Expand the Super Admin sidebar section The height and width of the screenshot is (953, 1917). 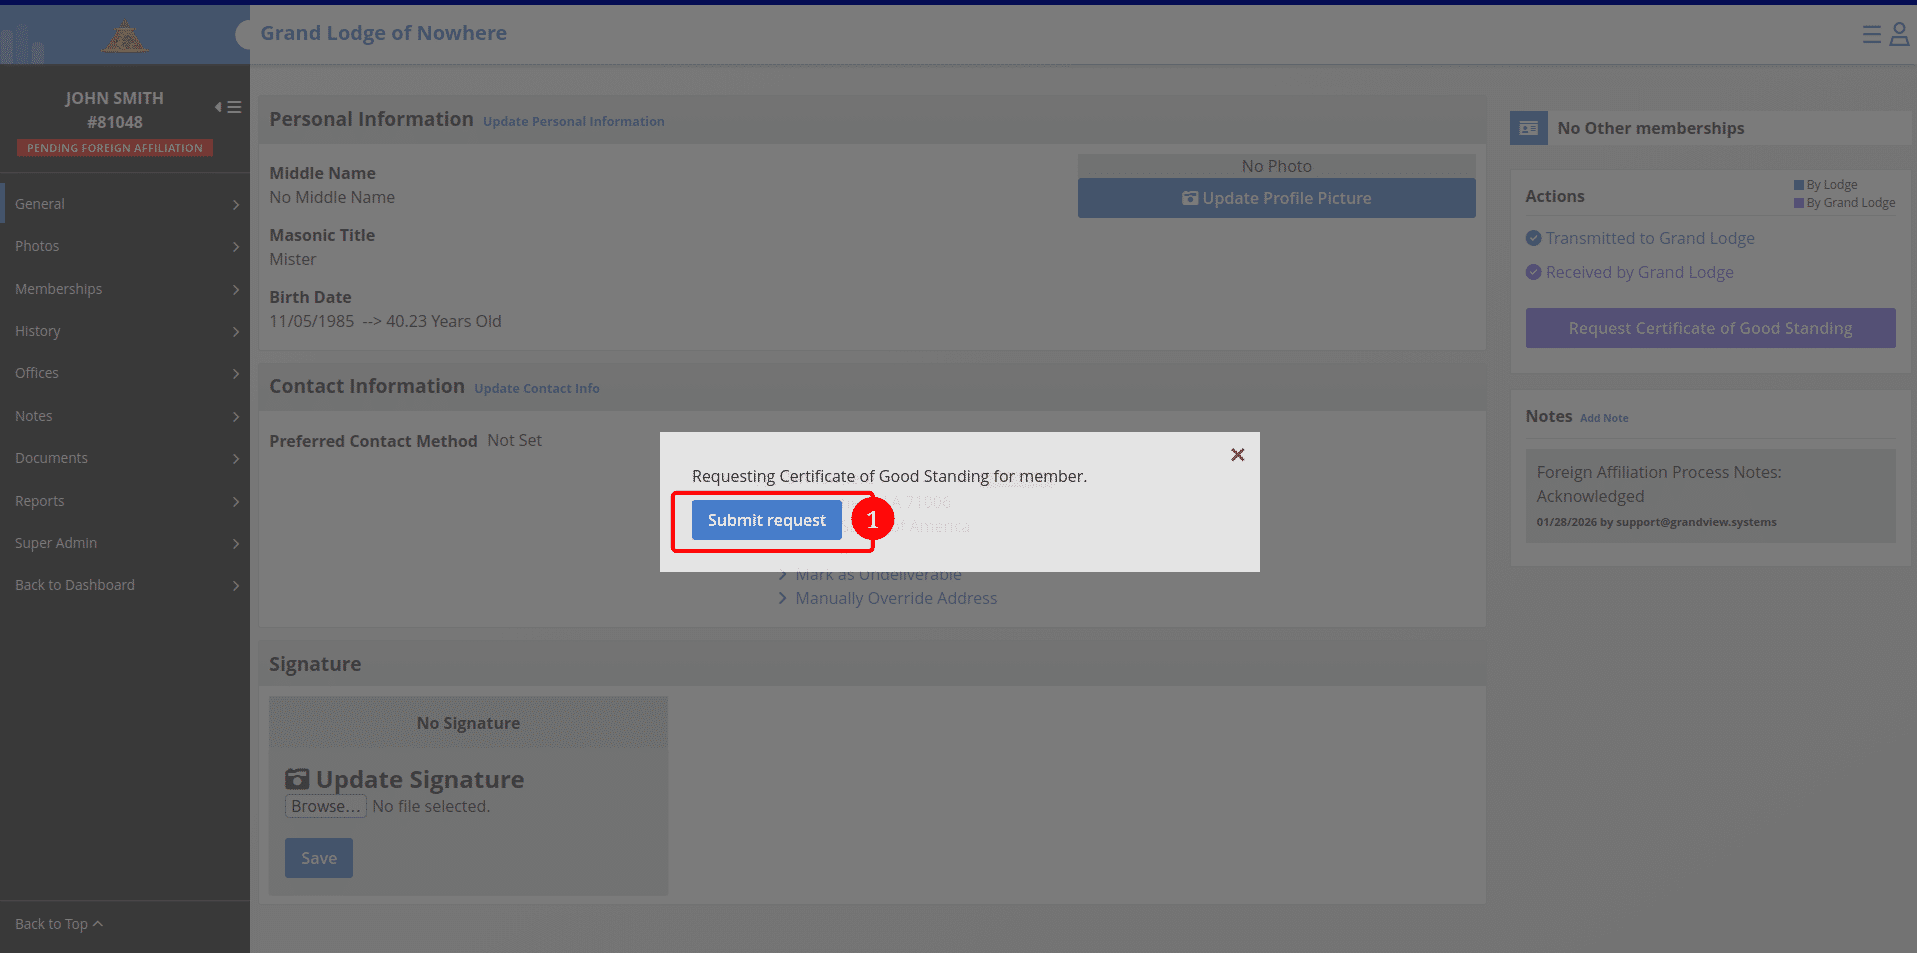(125, 543)
